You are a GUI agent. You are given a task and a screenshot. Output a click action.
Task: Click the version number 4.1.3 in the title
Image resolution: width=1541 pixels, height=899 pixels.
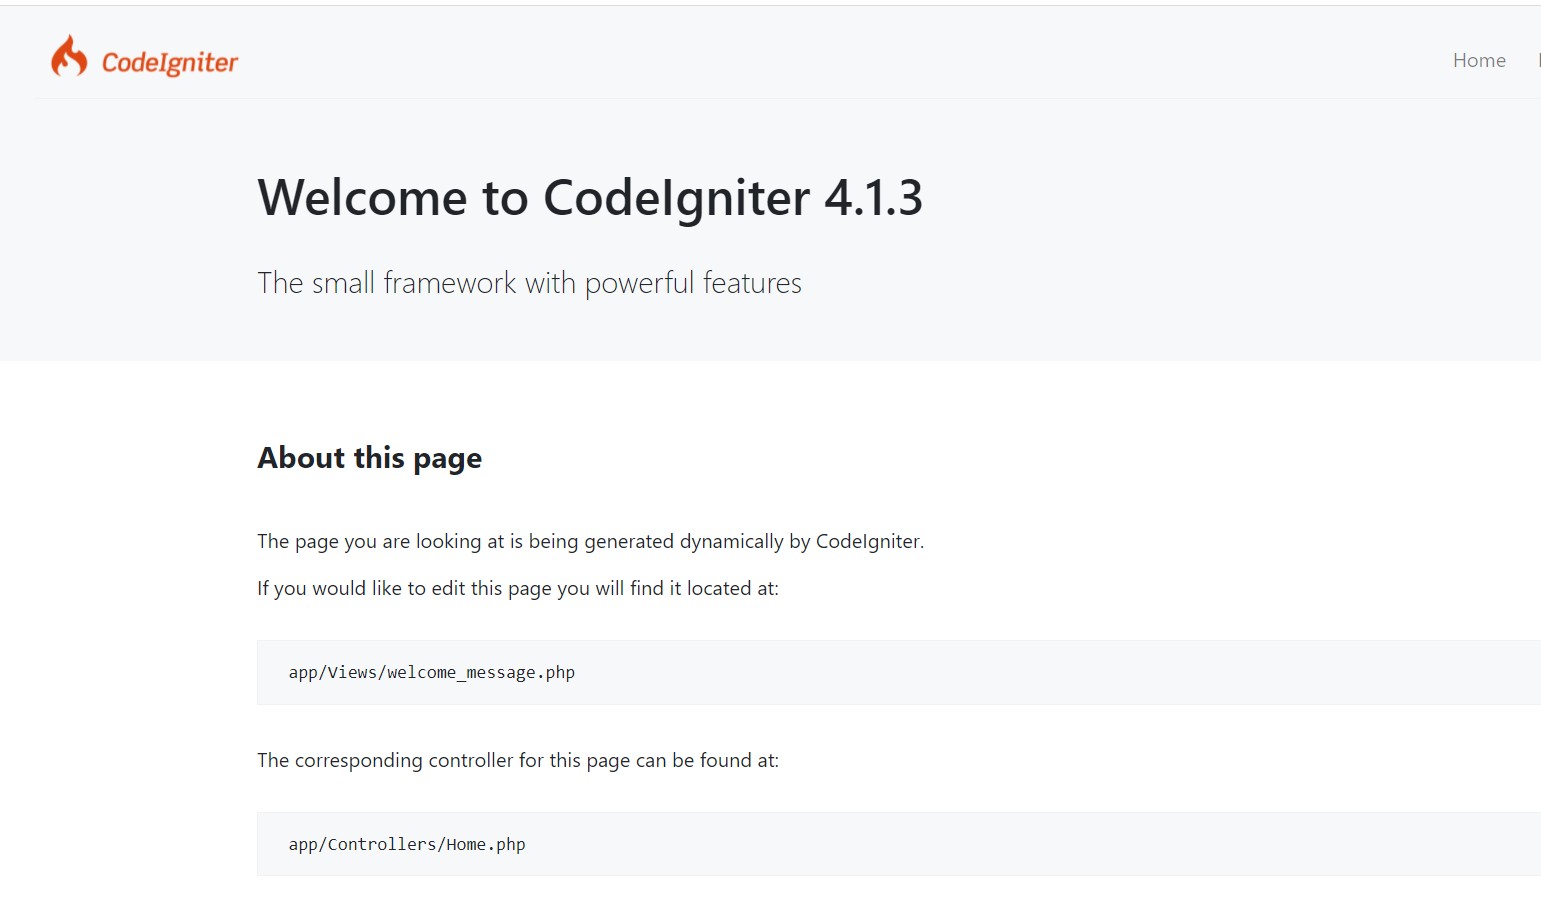click(x=873, y=197)
